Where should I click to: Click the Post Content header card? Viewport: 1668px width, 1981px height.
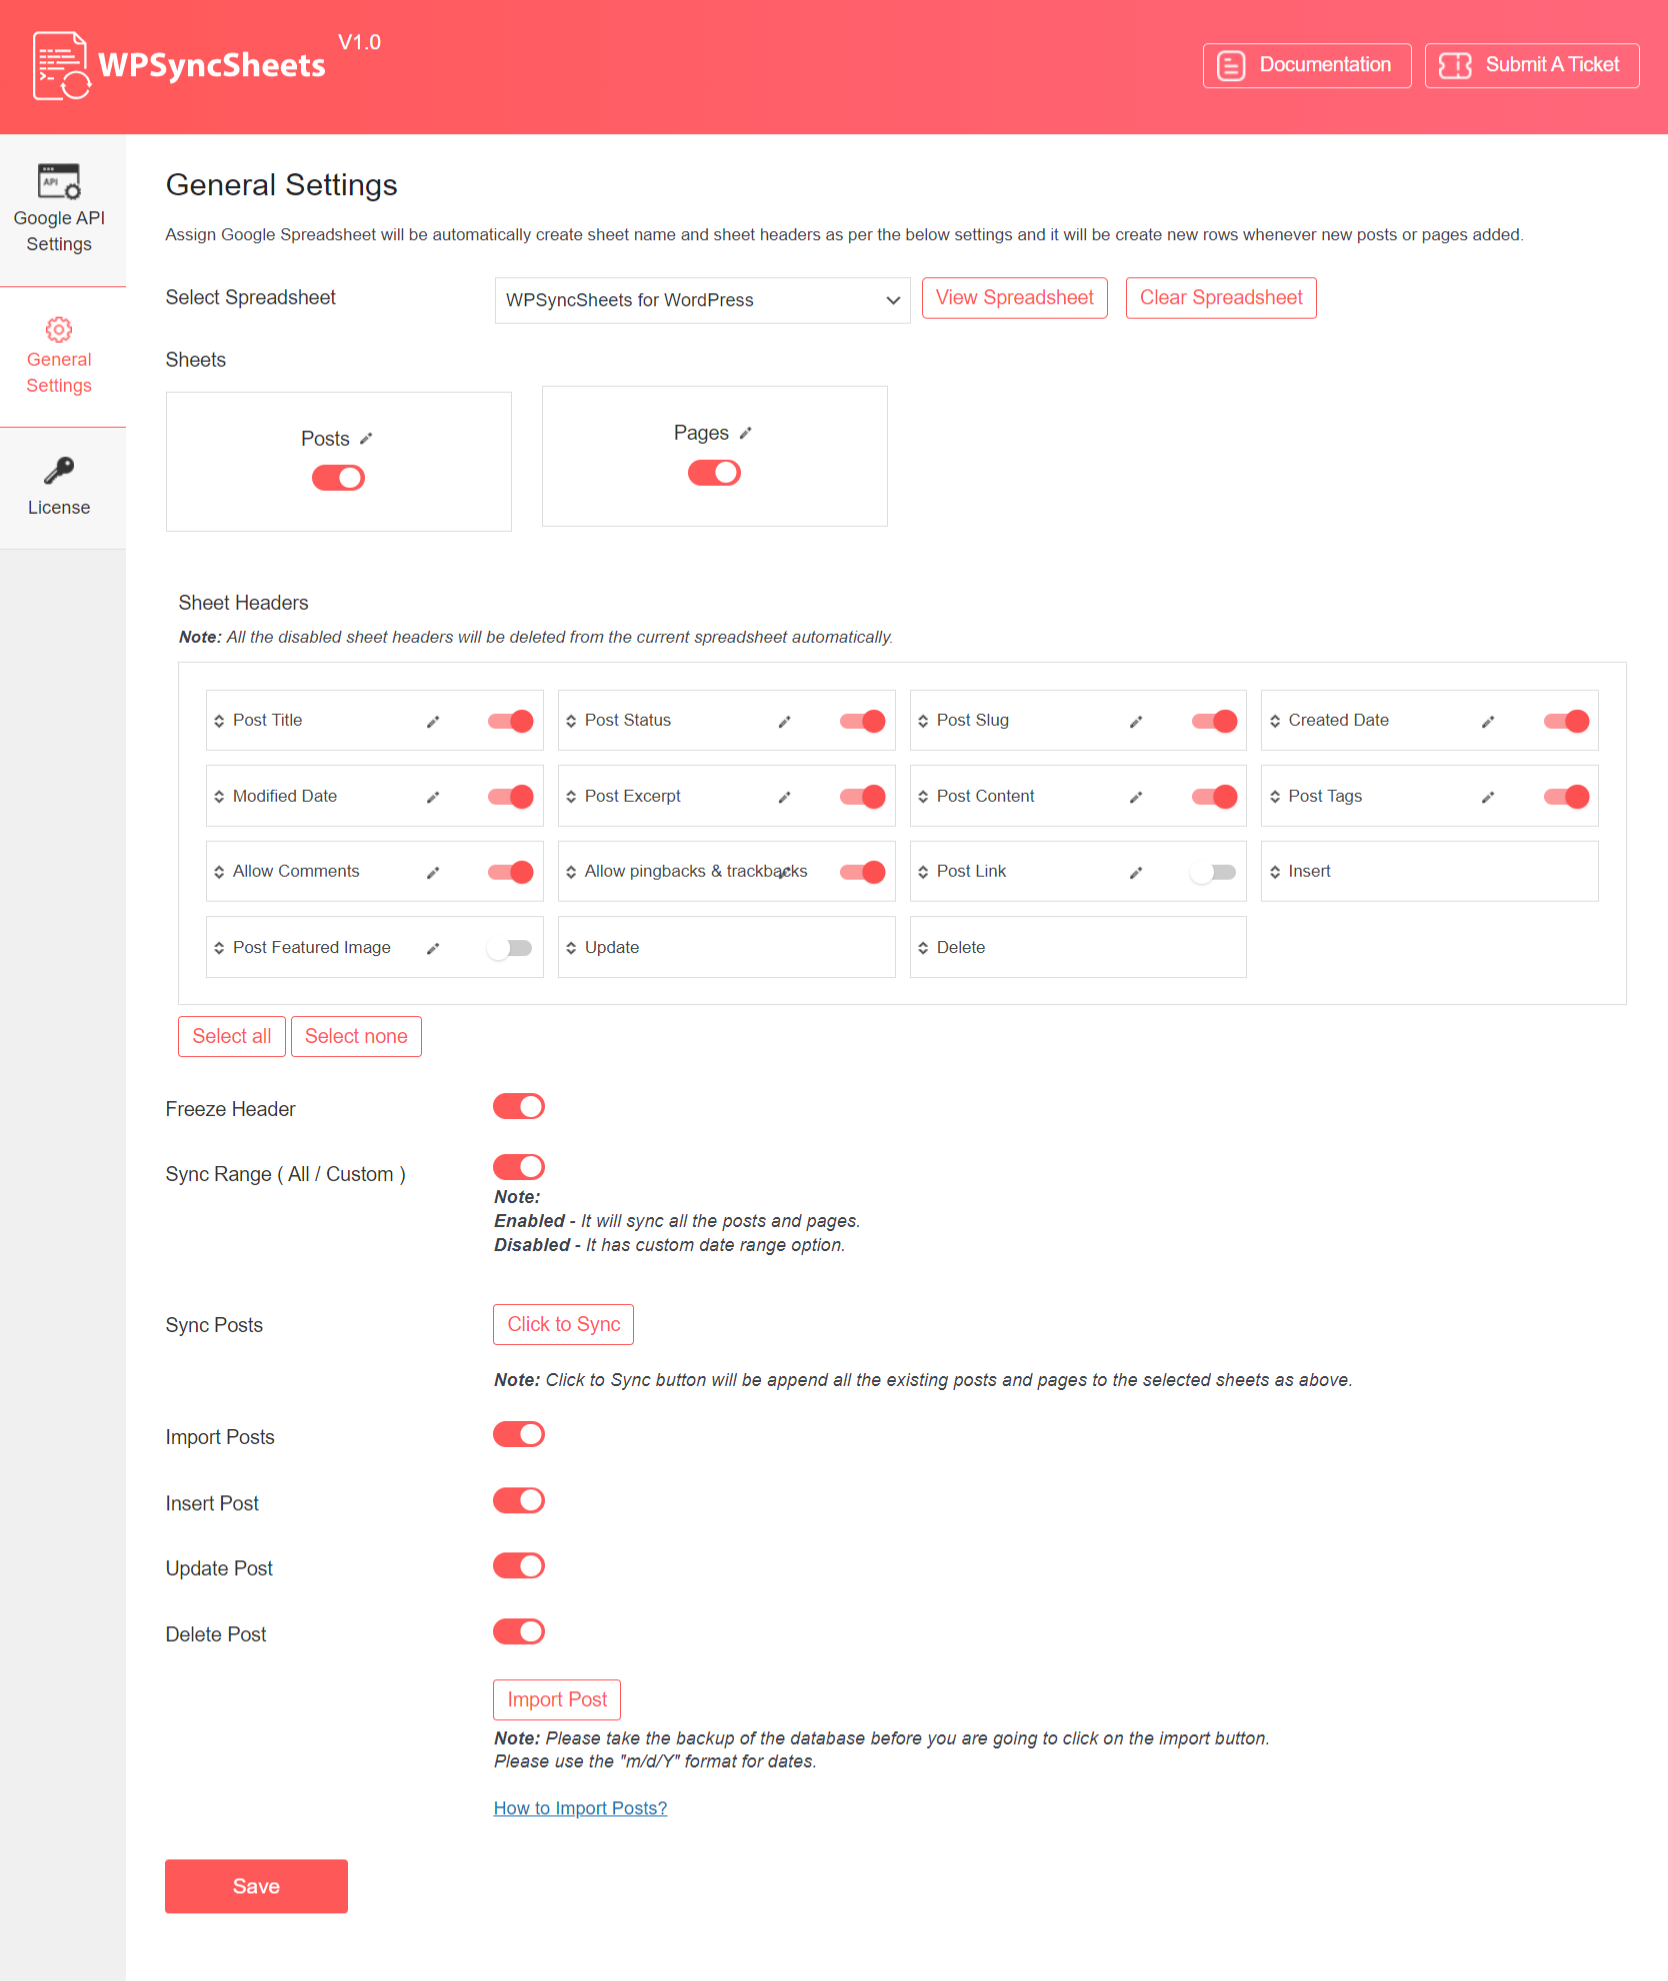[1078, 796]
